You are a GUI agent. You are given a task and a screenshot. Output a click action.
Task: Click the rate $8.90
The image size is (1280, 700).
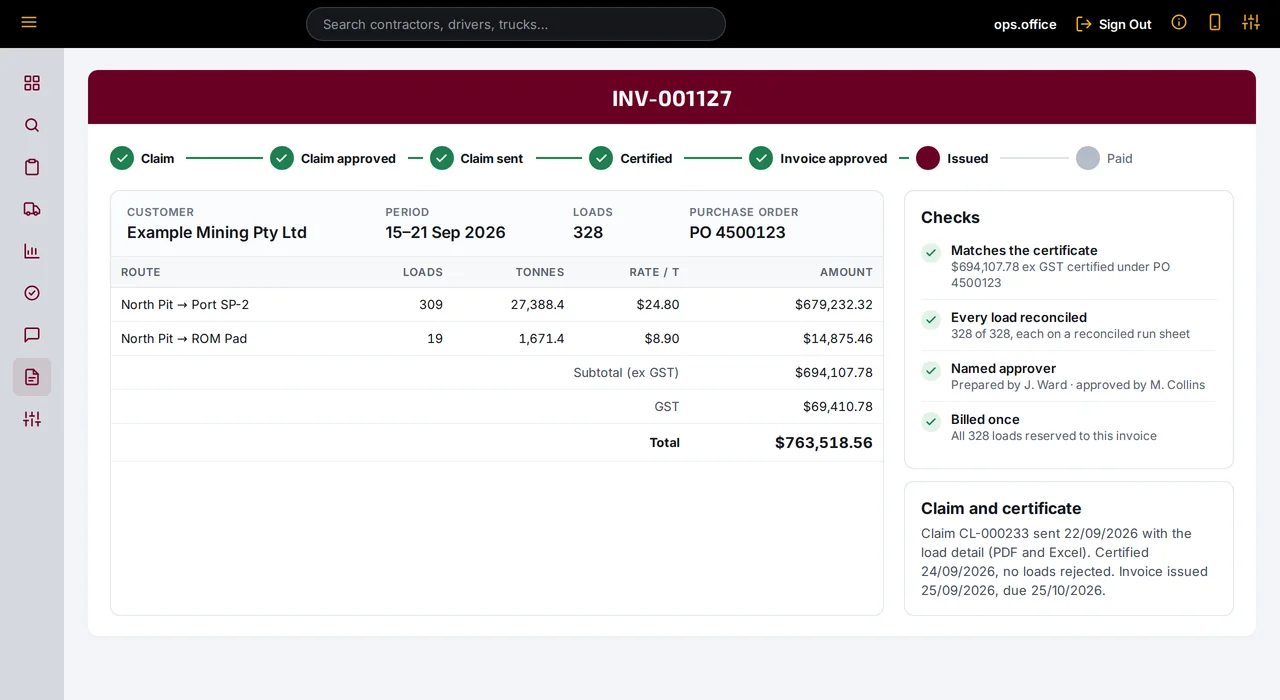(x=662, y=338)
